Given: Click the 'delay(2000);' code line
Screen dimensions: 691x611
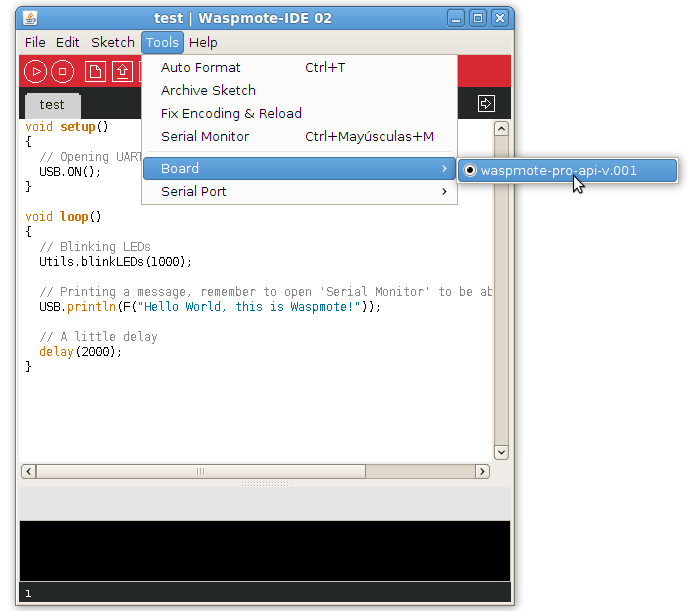Looking at the screenshot, I should point(80,352).
